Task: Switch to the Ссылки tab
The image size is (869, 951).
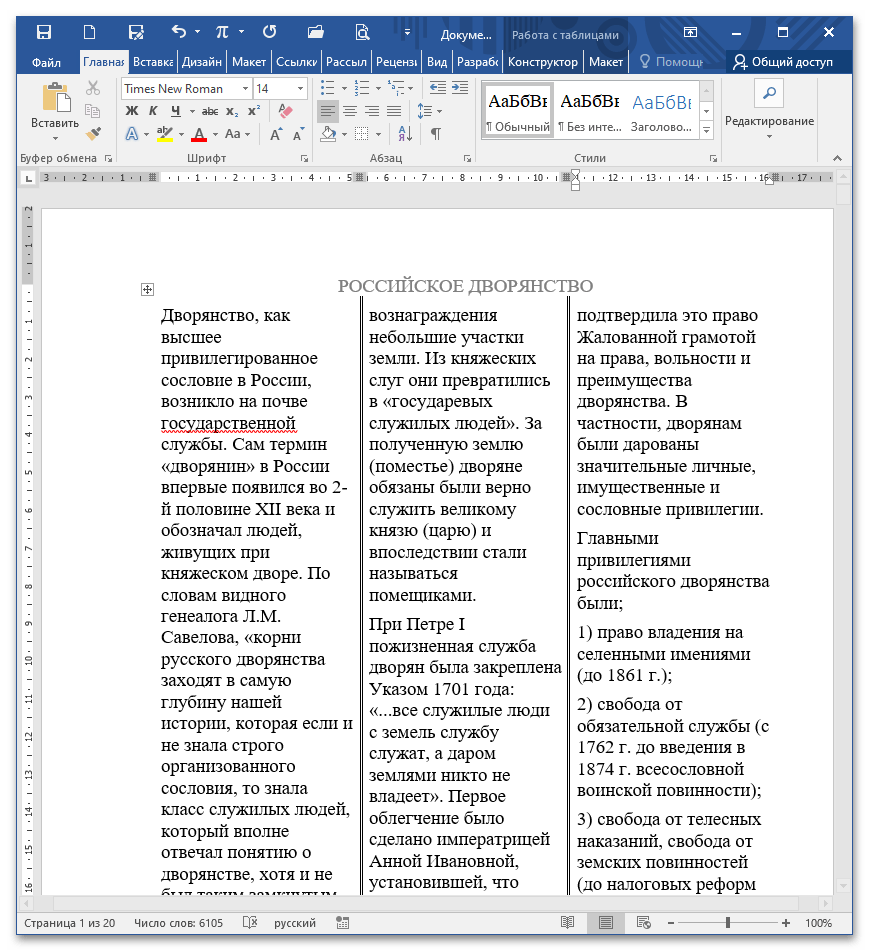Action: point(297,62)
